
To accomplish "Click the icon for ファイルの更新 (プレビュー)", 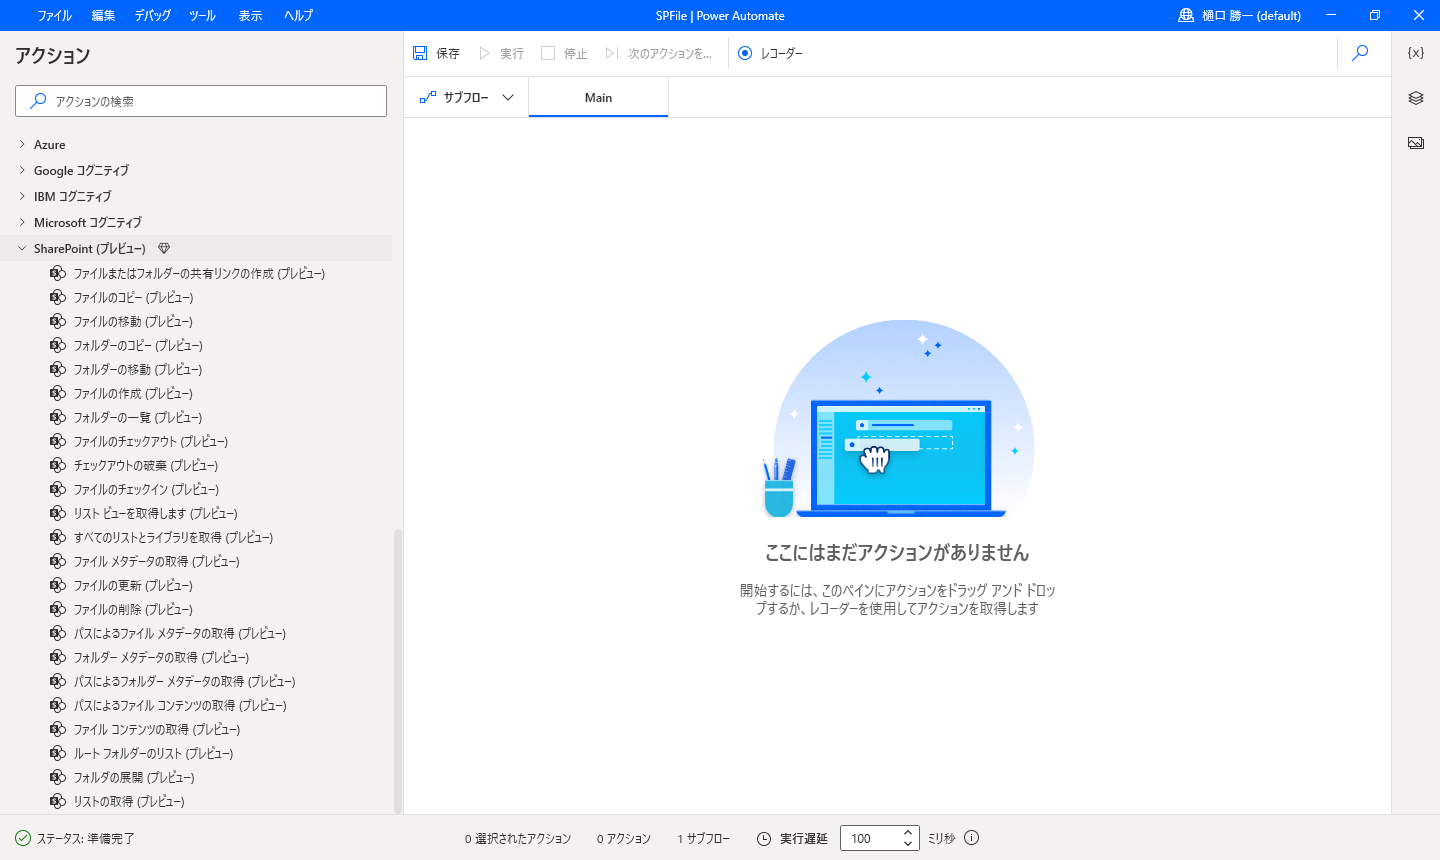I will [x=58, y=585].
